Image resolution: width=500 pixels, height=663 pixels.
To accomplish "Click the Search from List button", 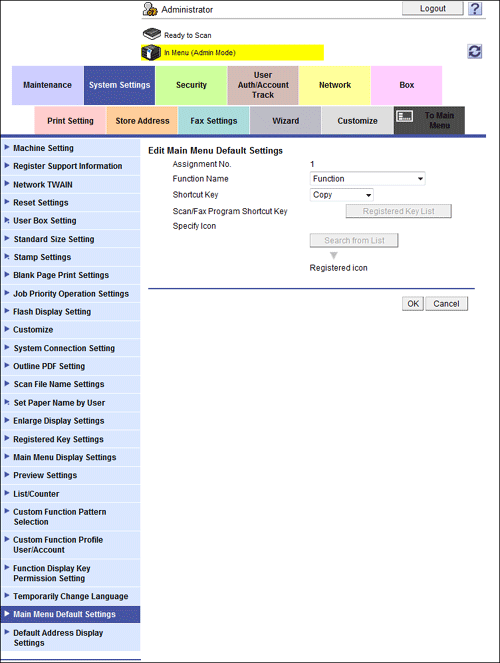I will pyautogui.click(x=354, y=241).
